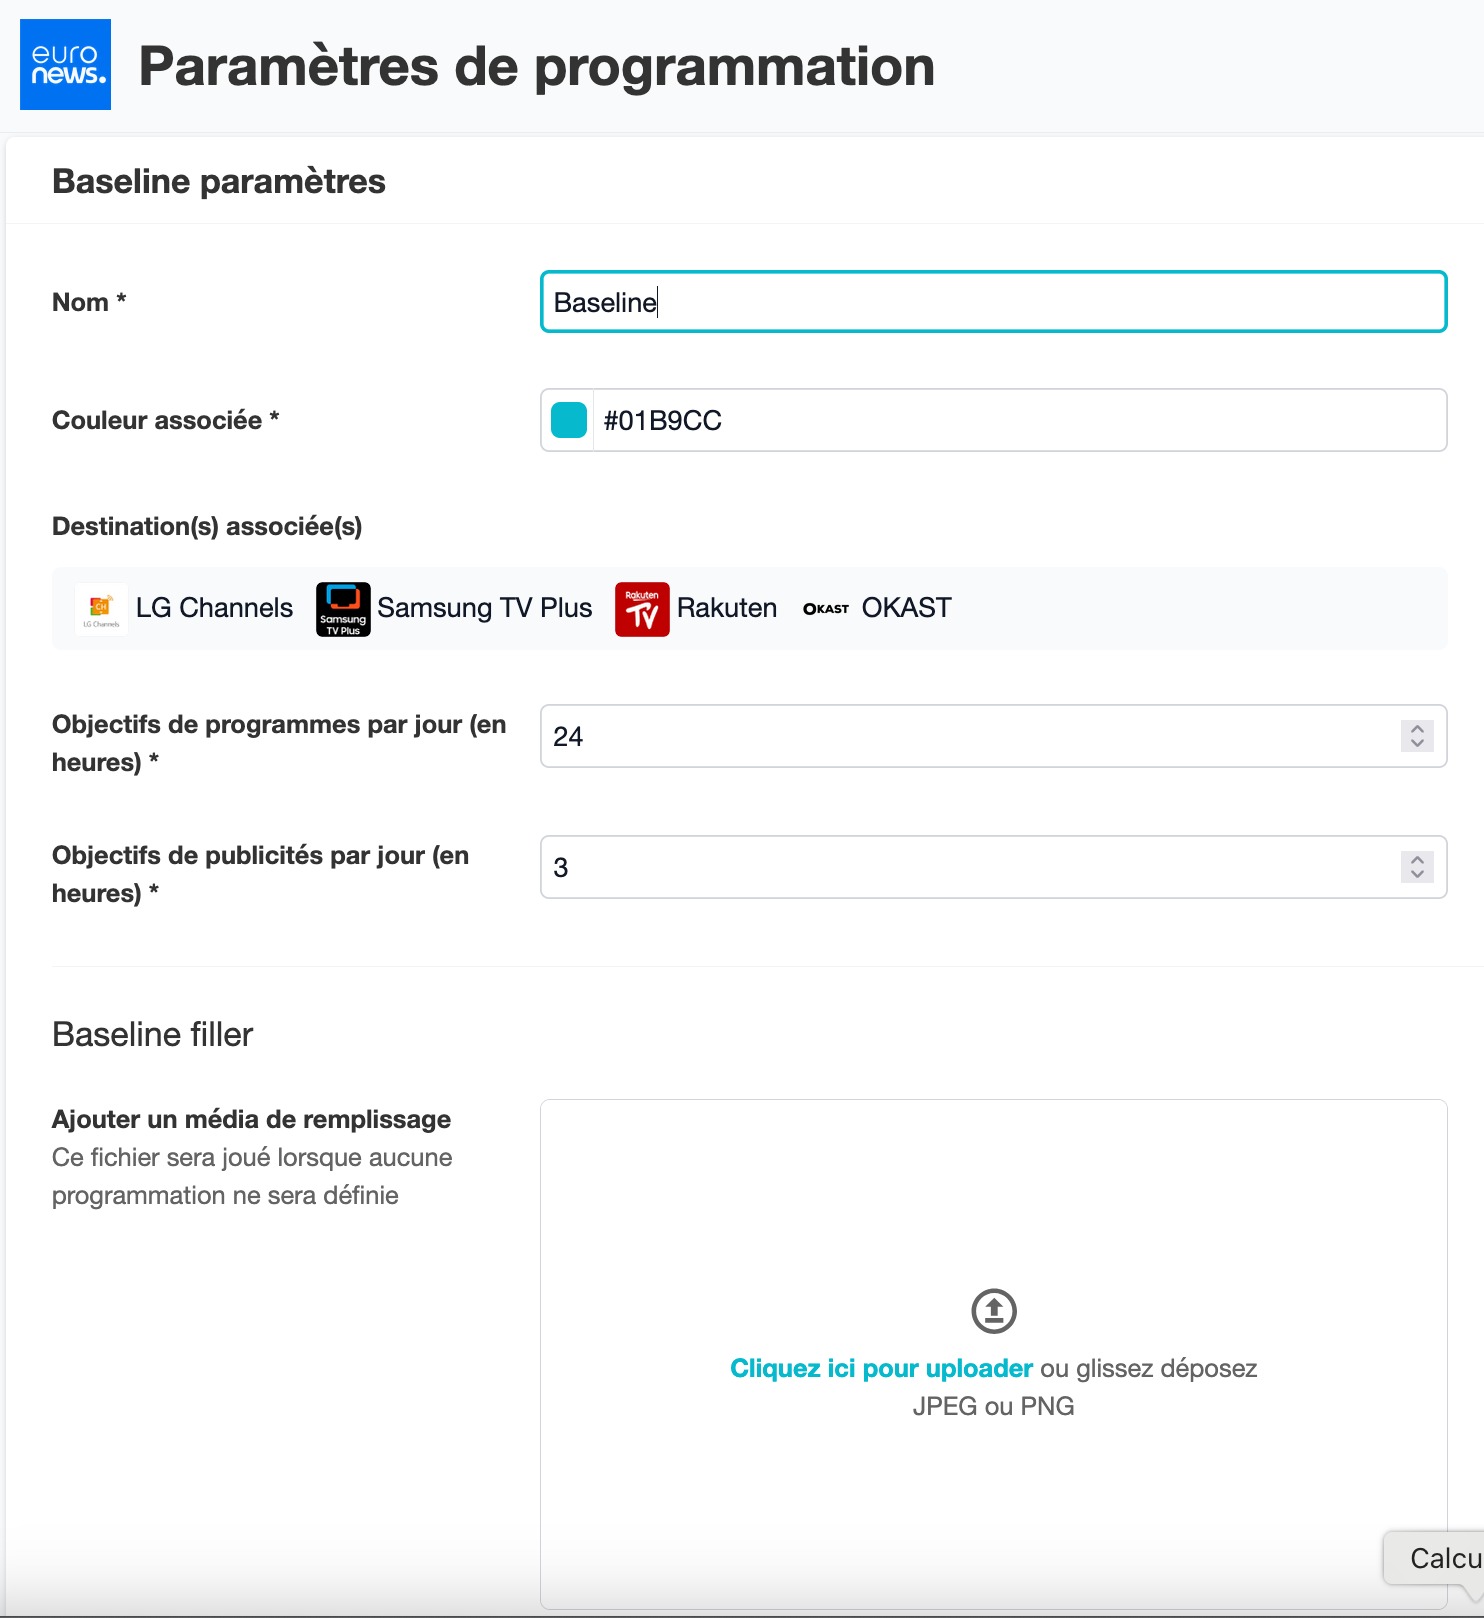
Task: Select the LG Channels destination label
Action: point(214,608)
